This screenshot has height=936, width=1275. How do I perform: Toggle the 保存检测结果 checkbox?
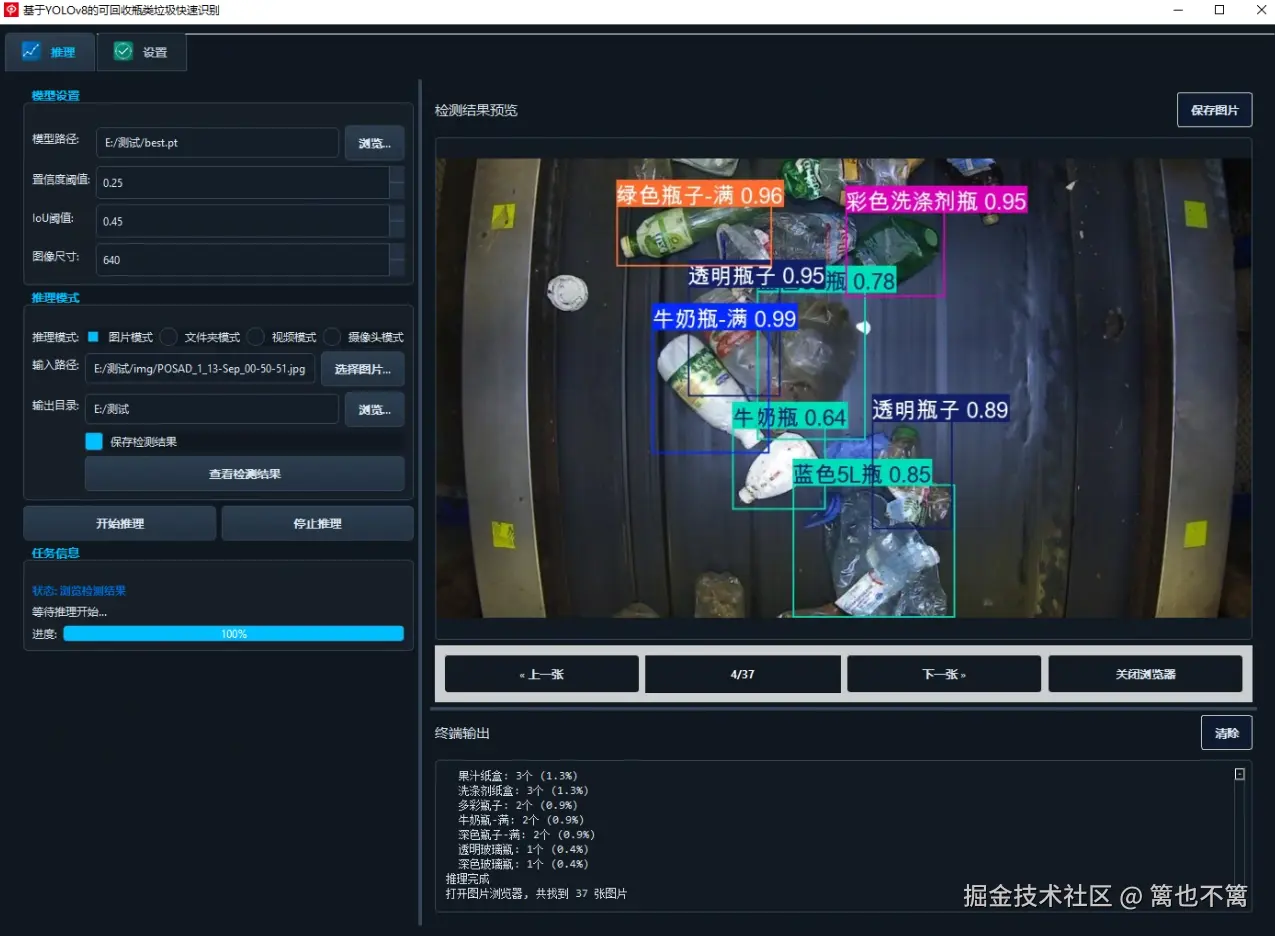(94, 441)
